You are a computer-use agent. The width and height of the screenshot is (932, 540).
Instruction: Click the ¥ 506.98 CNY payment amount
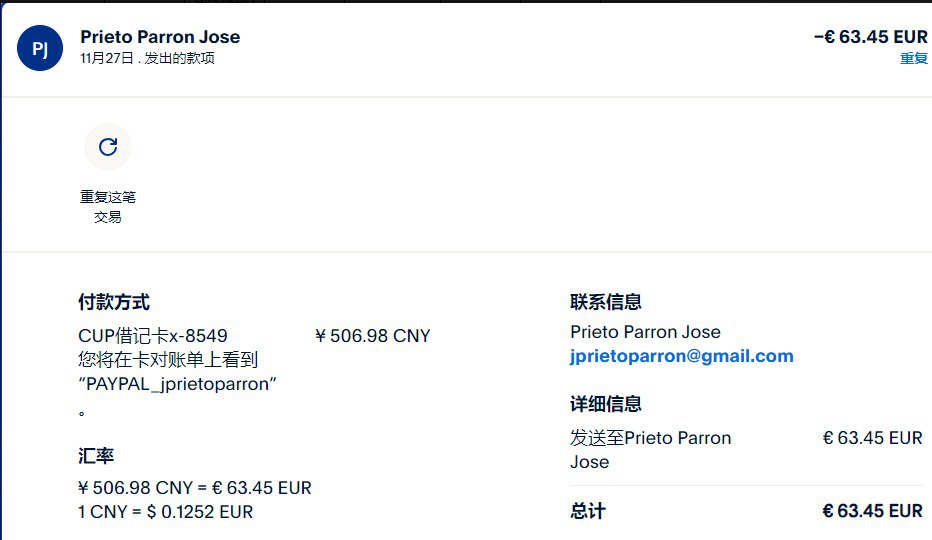pos(373,336)
